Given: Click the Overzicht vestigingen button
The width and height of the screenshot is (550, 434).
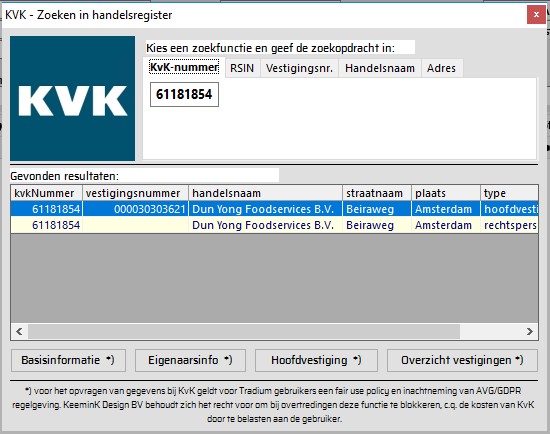Looking at the screenshot, I should (x=462, y=360).
